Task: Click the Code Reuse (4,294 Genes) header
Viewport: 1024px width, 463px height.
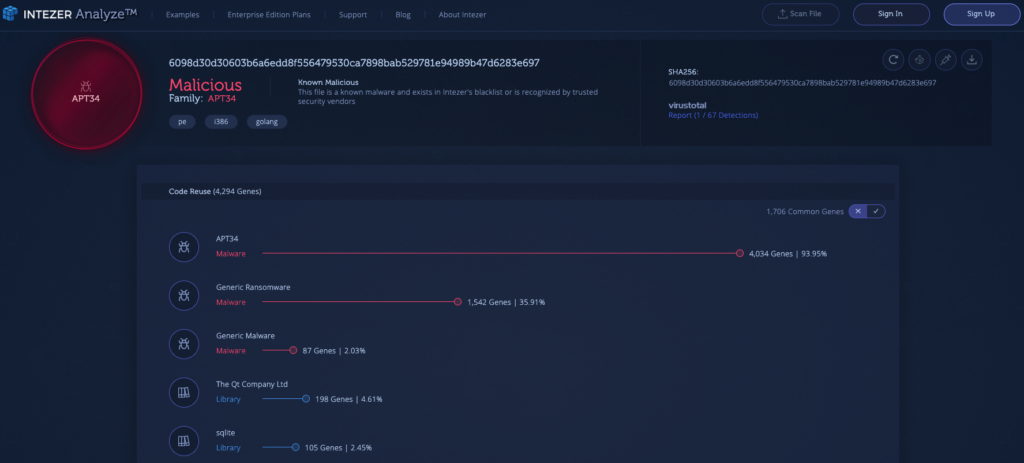Action: 215,191
